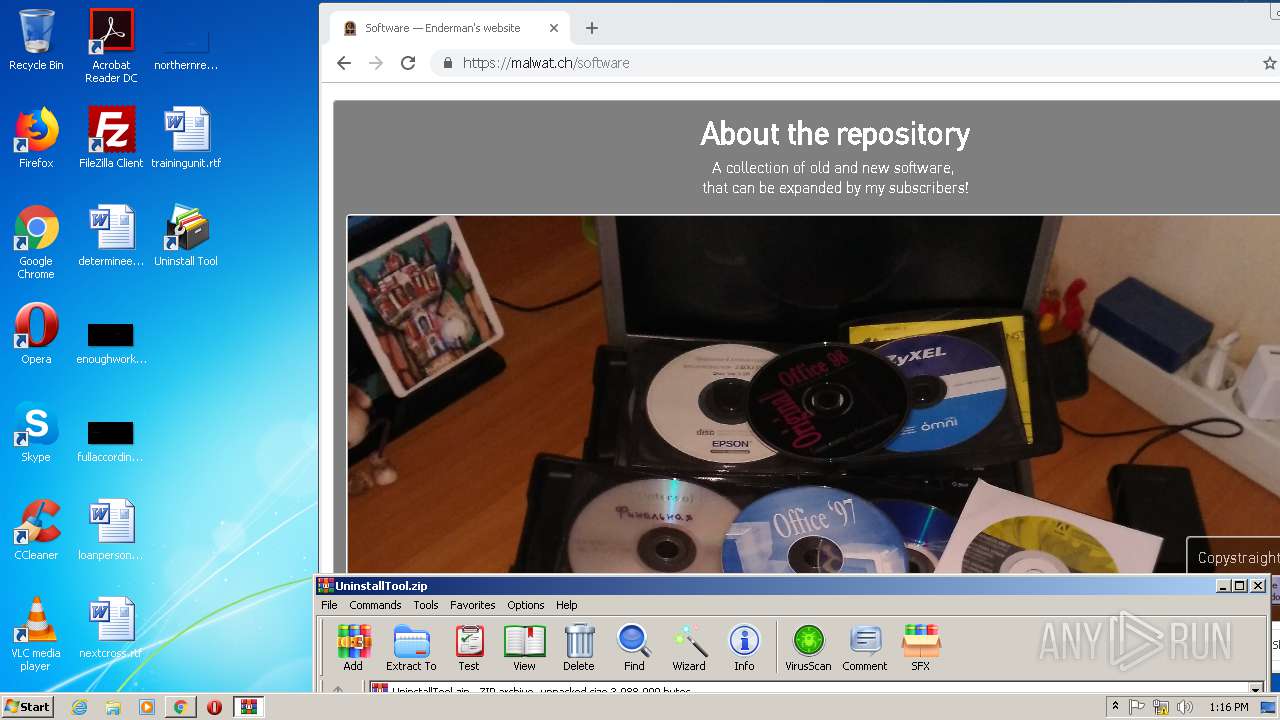Bookmark this page with star icon
Viewport: 1280px width, 720px height.
[x=1269, y=63]
